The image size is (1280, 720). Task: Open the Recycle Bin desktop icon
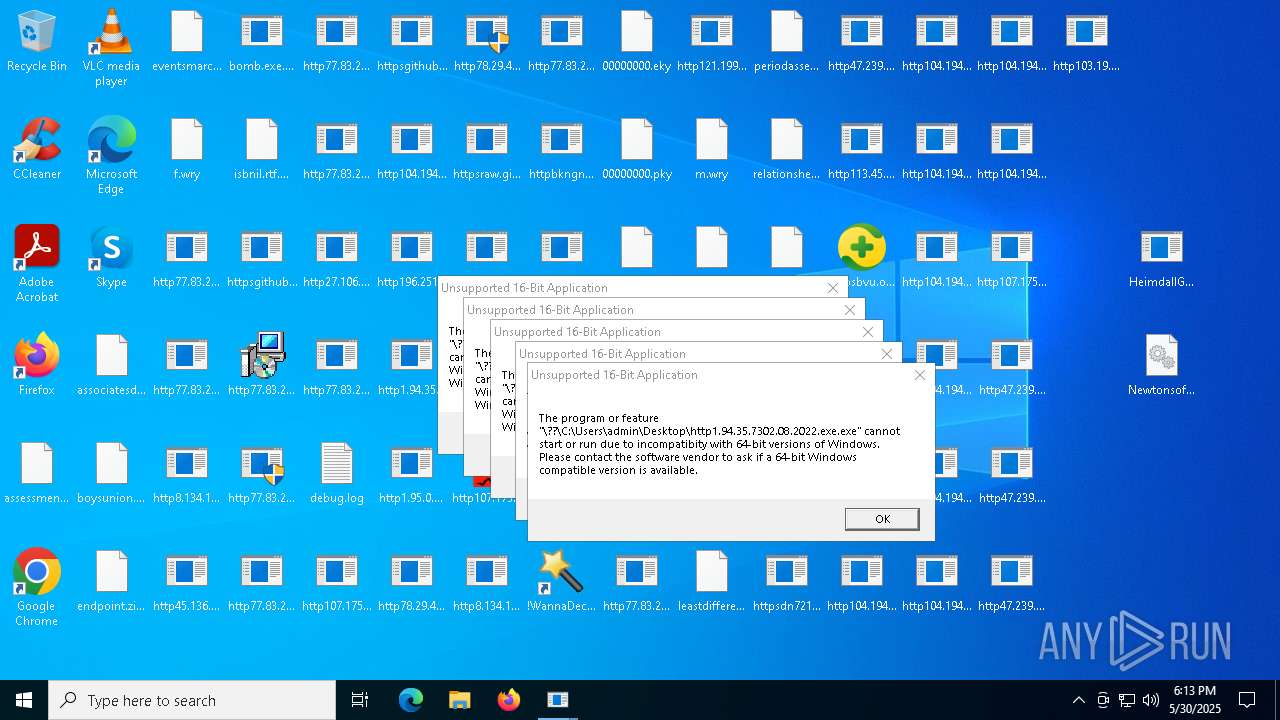(x=37, y=42)
